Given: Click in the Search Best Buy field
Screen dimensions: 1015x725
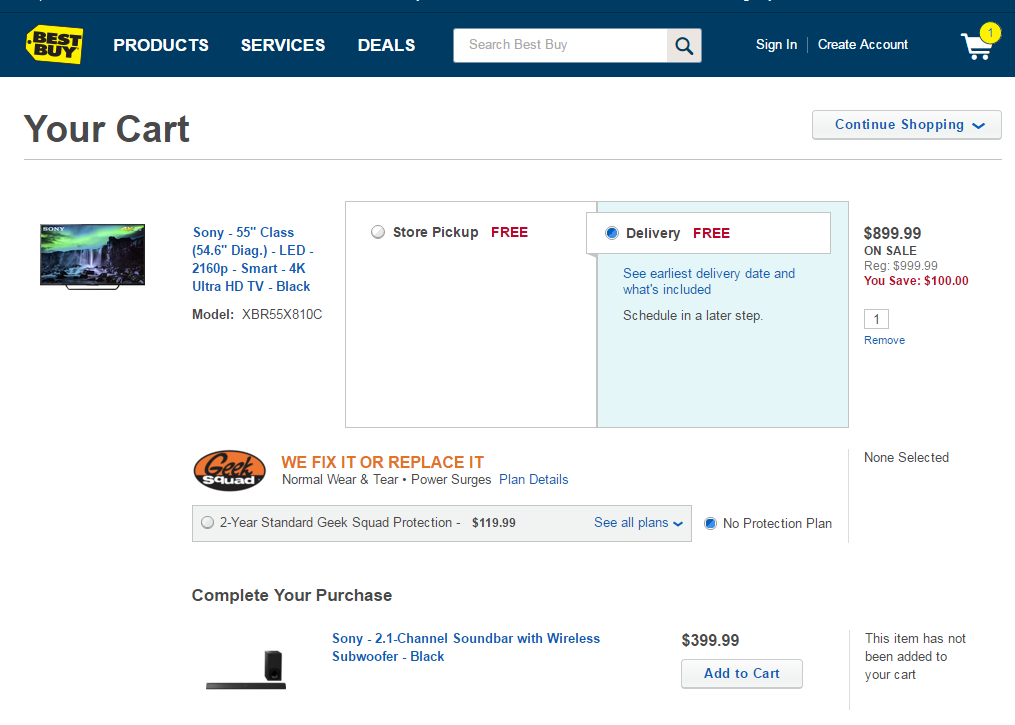Looking at the screenshot, I should pos(560,45).
